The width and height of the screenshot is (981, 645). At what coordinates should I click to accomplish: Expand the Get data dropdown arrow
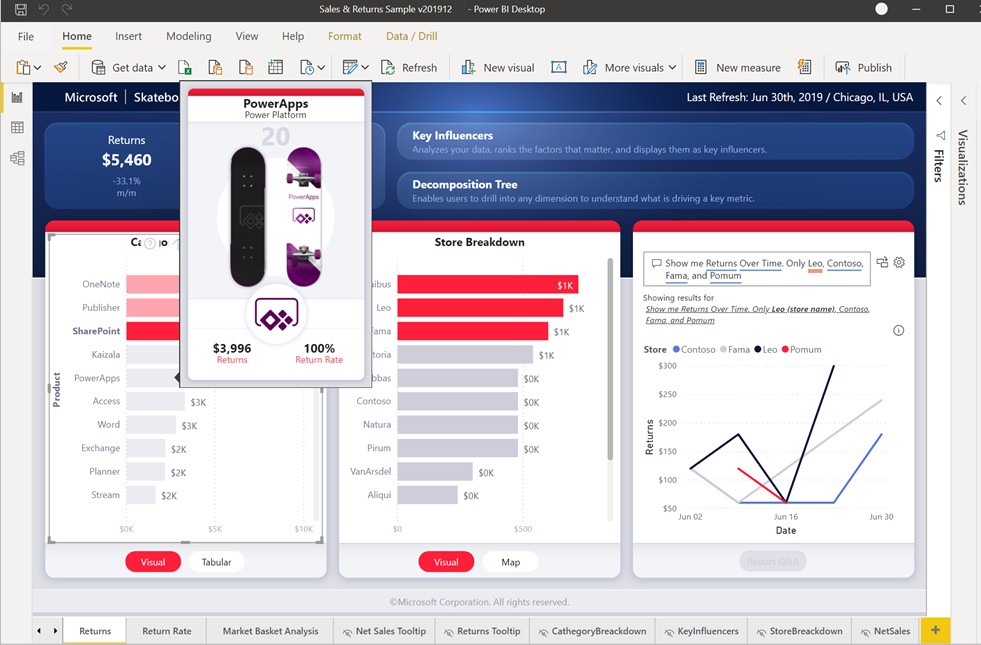pyautogui.click(x=162, y=68)
